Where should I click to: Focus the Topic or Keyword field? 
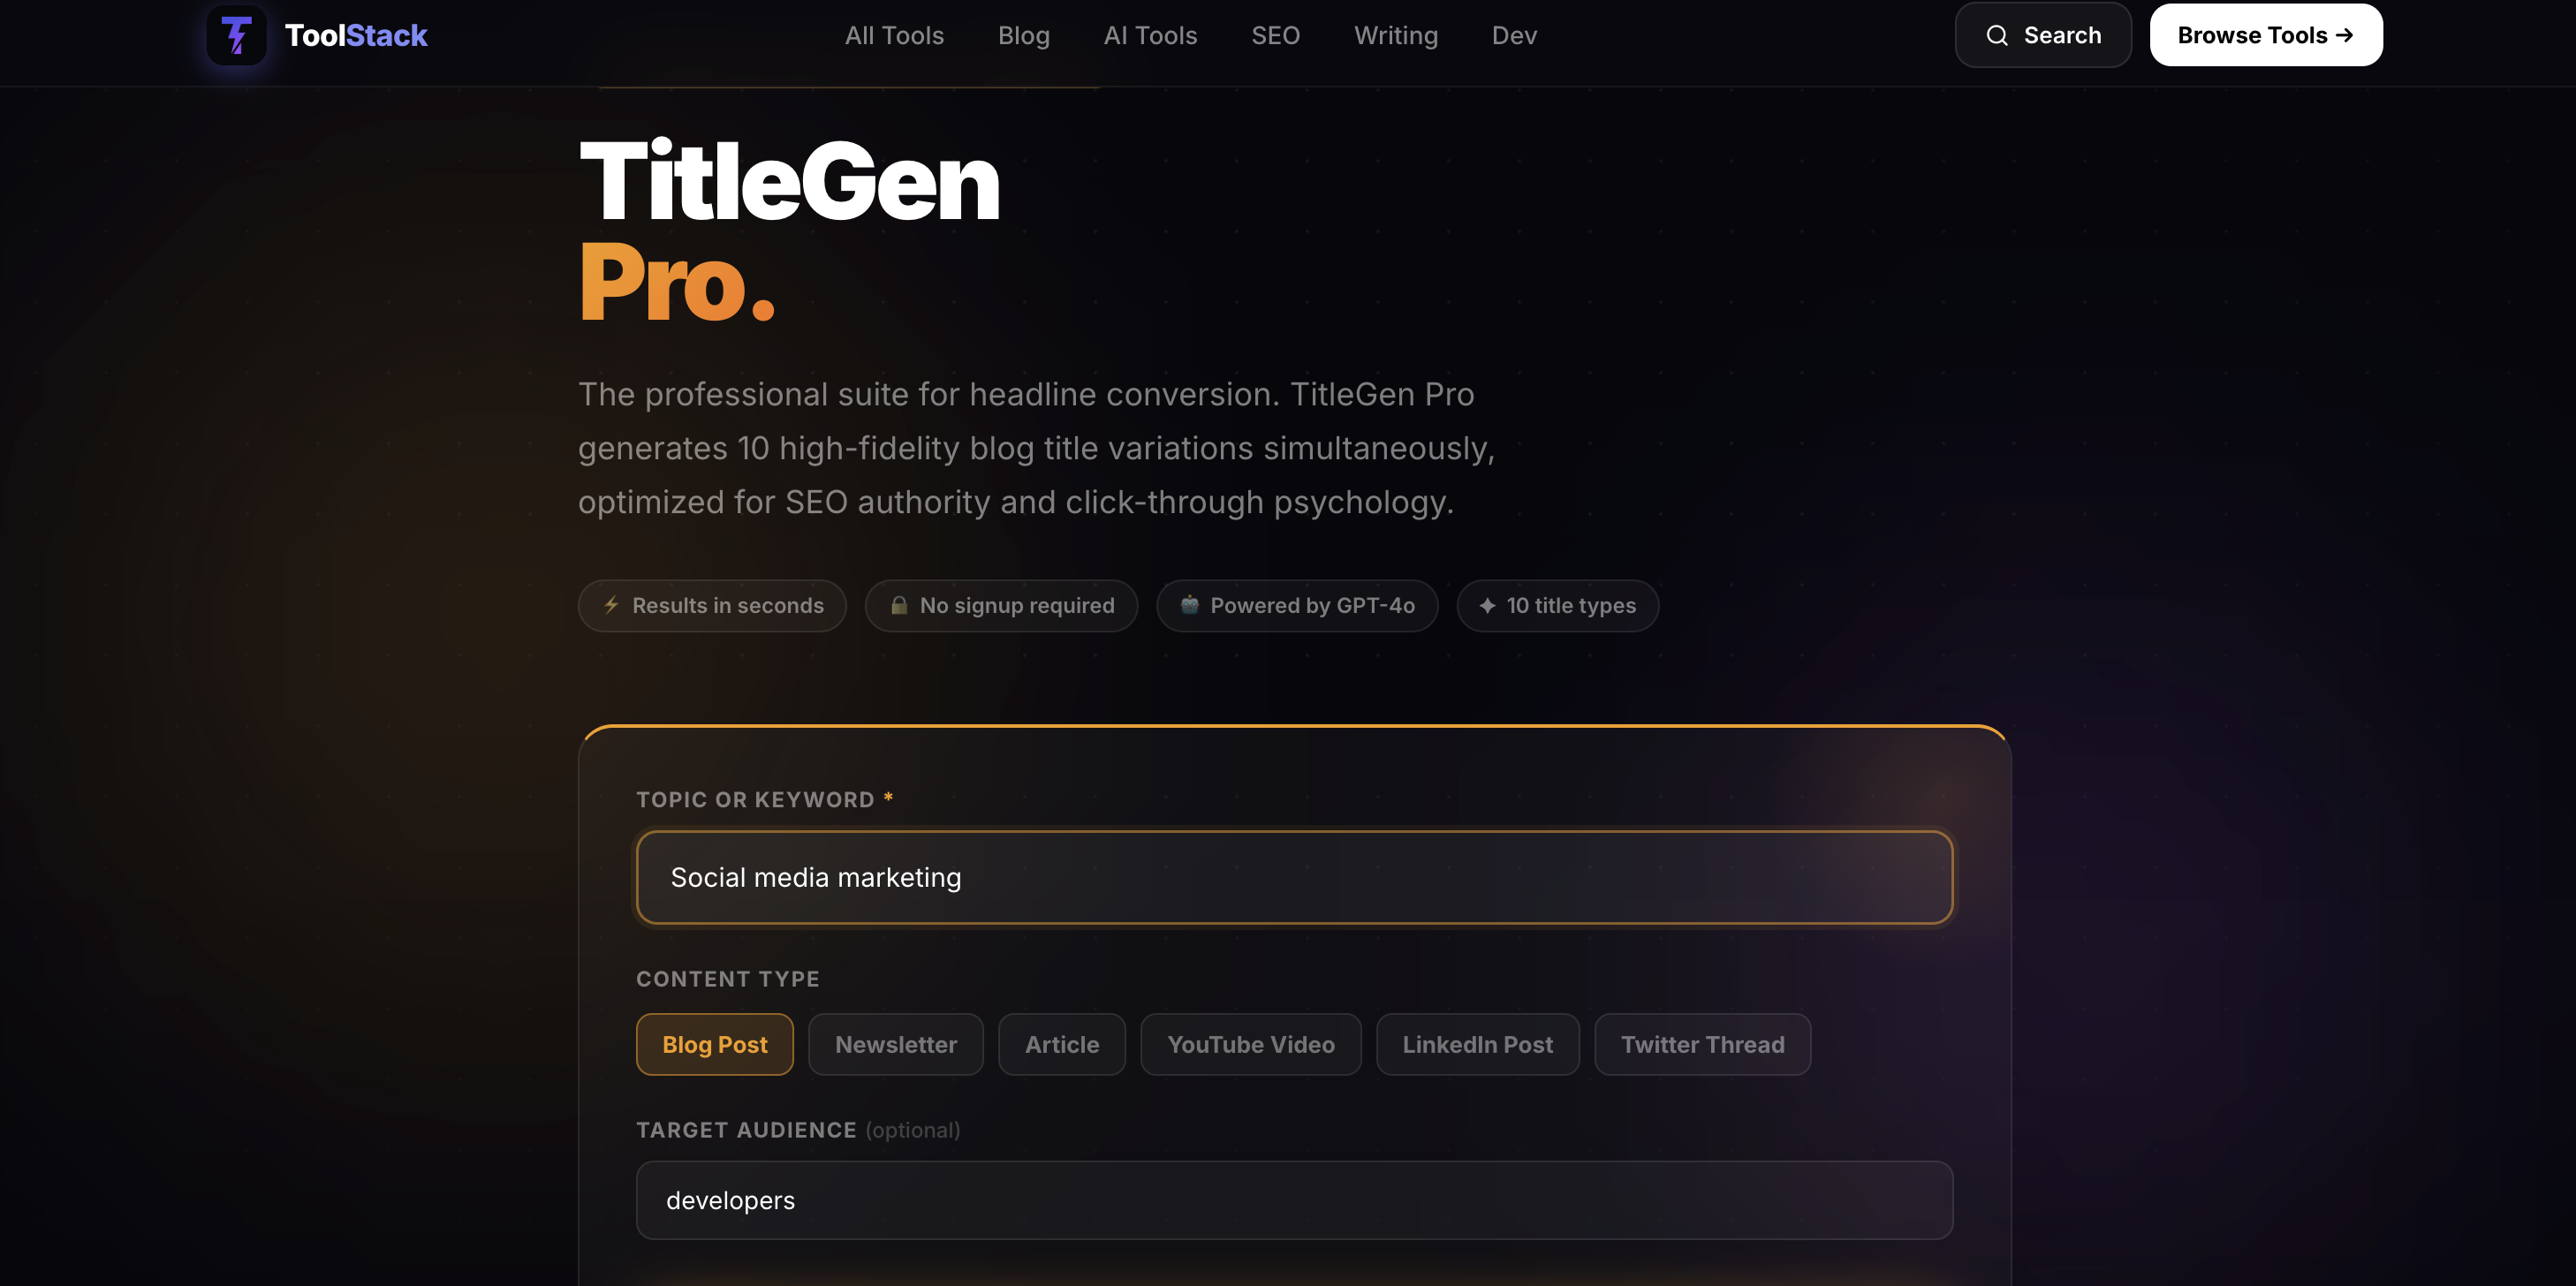click(1294, 877)
